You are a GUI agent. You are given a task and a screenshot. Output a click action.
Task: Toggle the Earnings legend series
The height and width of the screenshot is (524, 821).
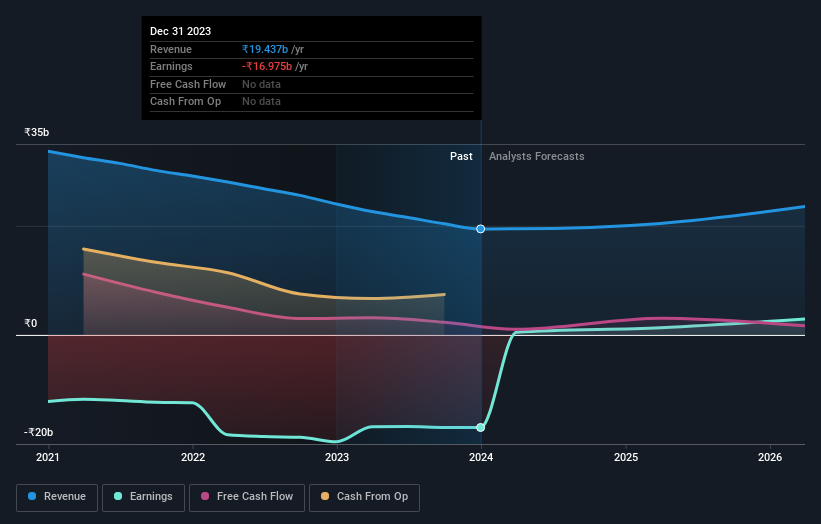pos(143,497)
